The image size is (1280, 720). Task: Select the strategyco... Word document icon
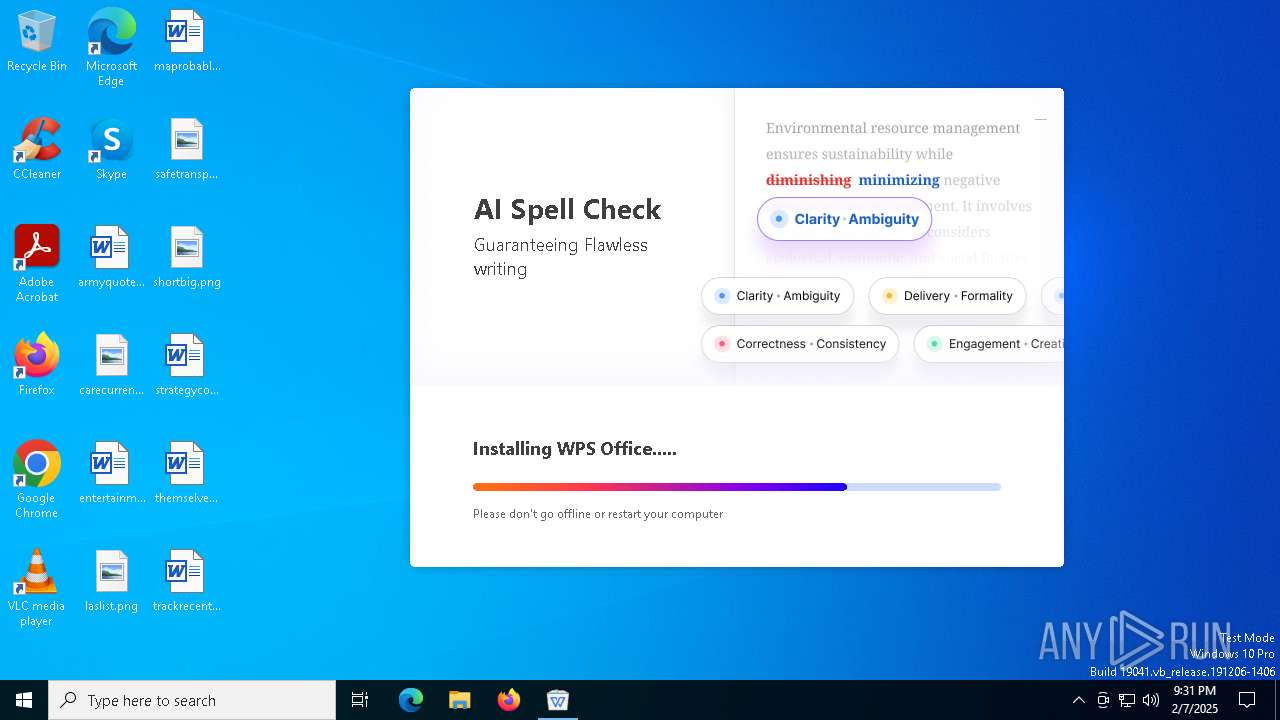pyautogui.click(x=186, y=366)
